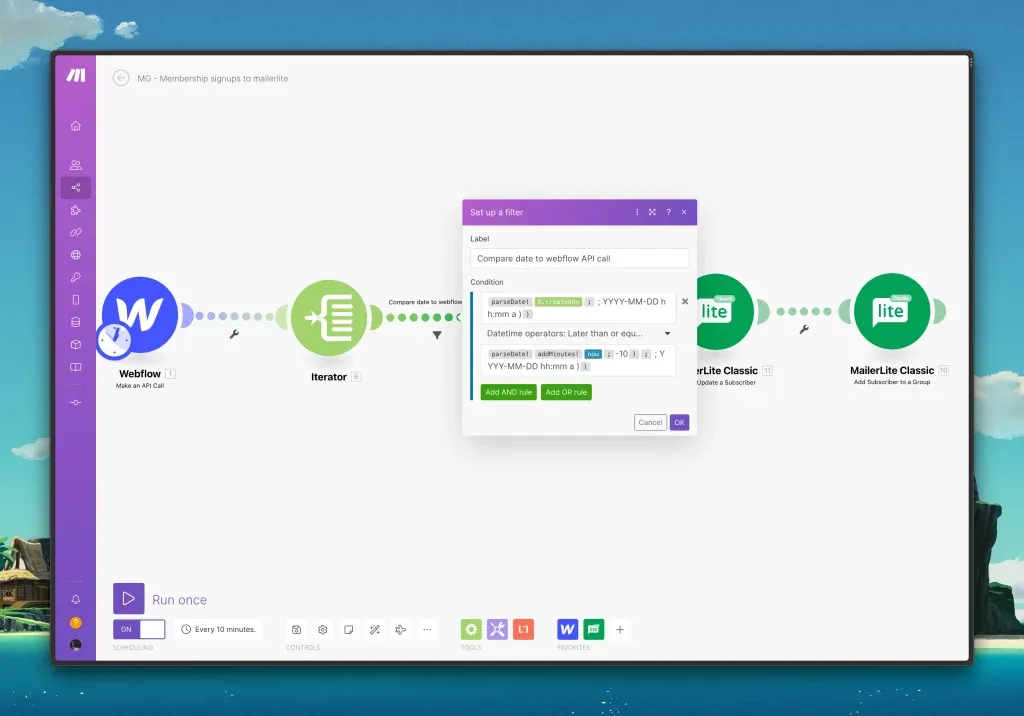Open Connections link icon in sidebar
1024x716 pixels.
[x=76, y=233]
